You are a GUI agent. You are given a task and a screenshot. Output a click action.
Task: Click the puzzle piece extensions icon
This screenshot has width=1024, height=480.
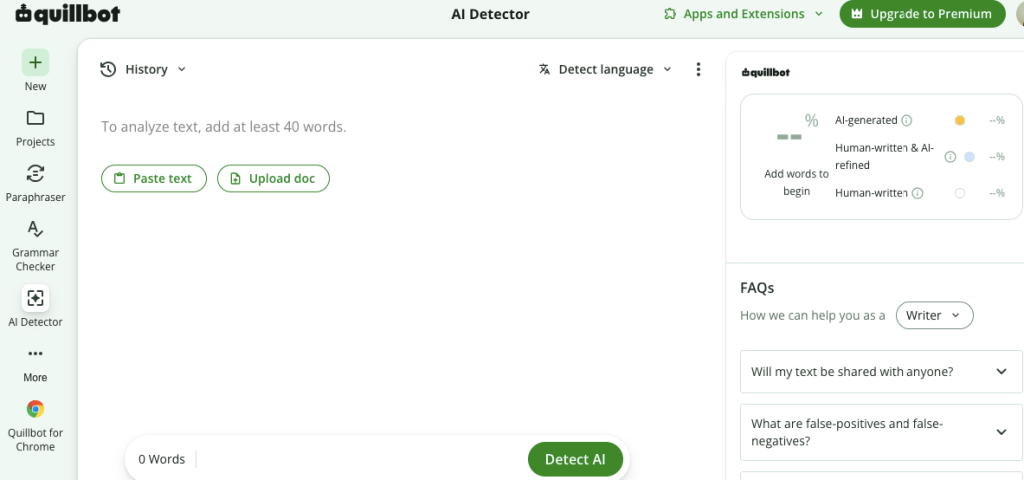669,14
